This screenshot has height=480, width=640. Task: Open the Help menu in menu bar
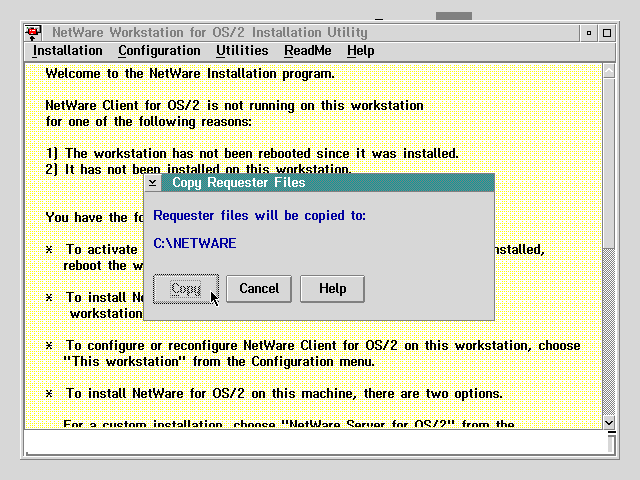pos(360,51)
